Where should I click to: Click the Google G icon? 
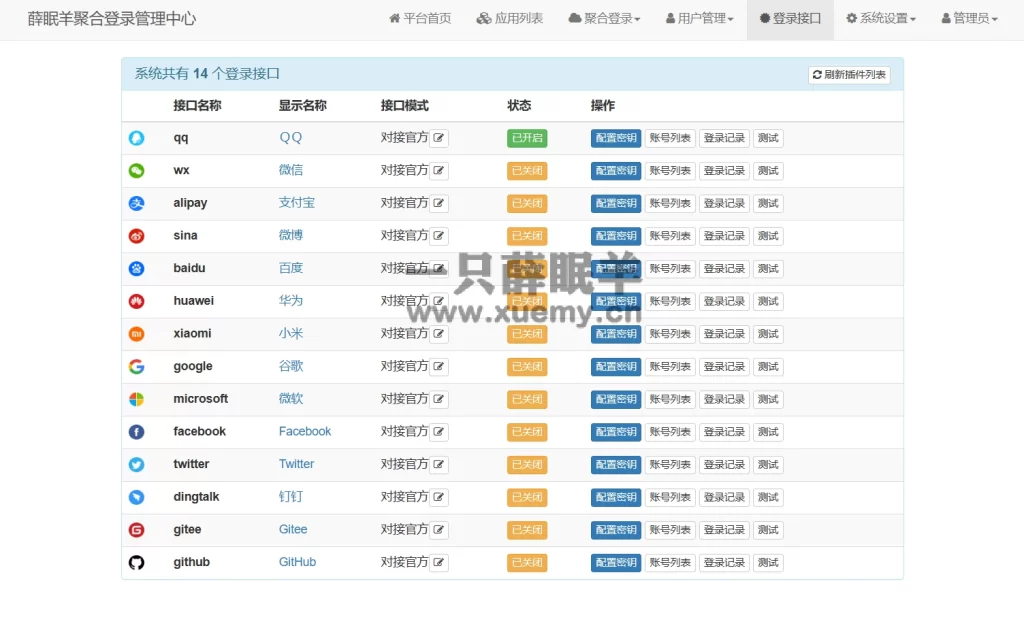(x=136, y=366)
